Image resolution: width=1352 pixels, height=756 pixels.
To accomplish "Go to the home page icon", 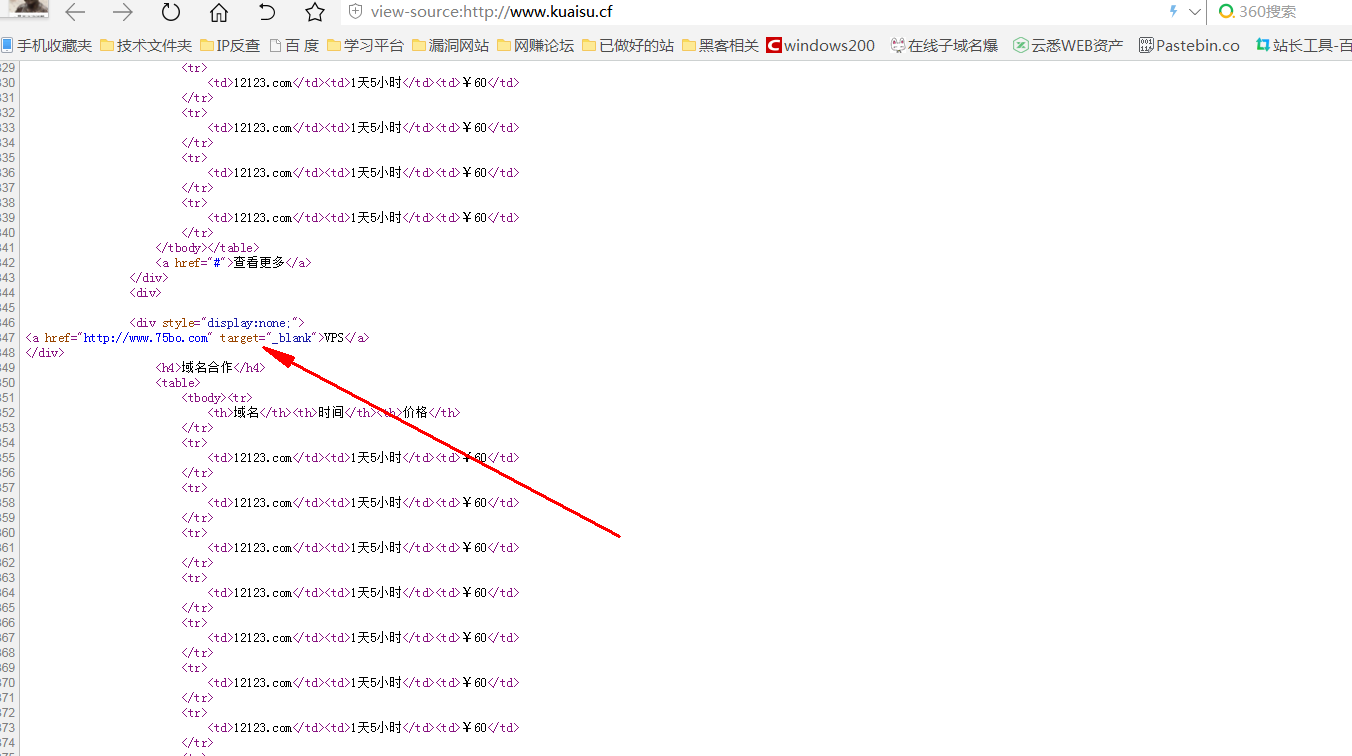I will click(x=219, y=12).
